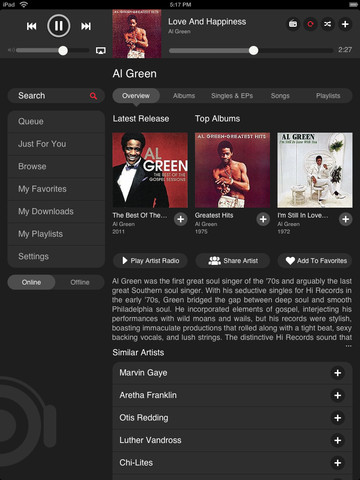
Task: Add Aretha Franklin using plus icon
Action: (338, 395)
